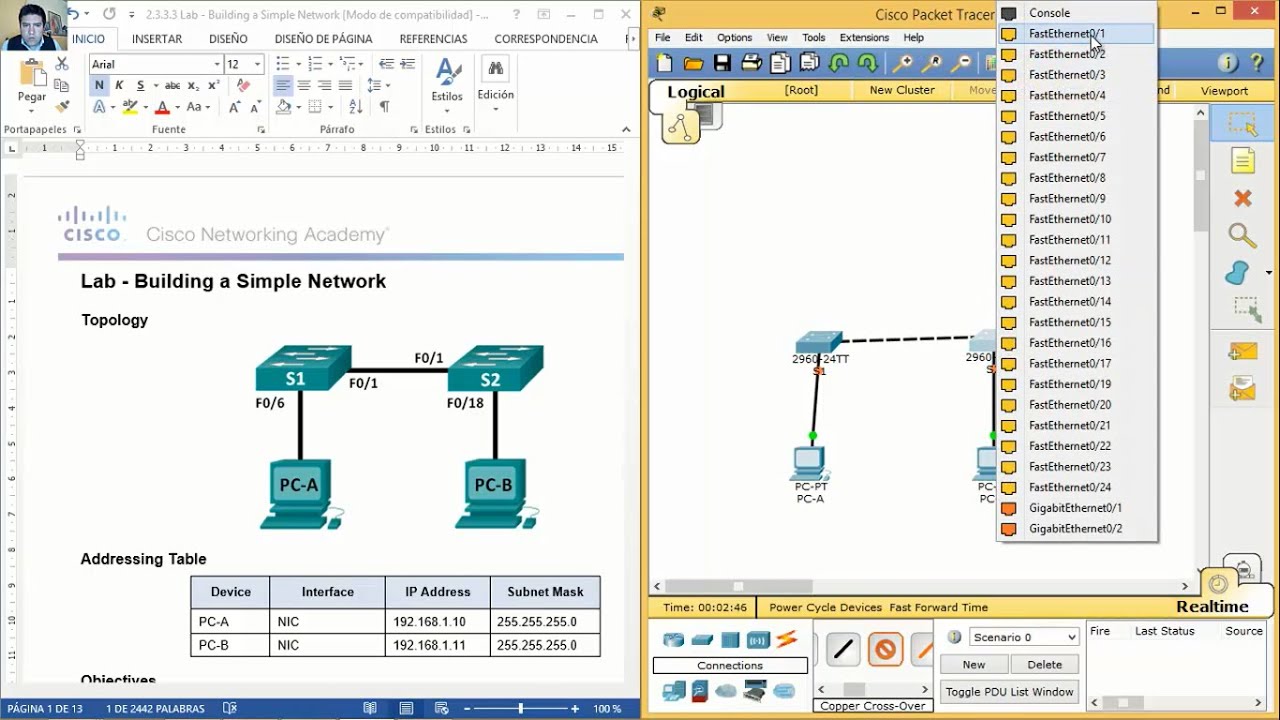The width and height of the screenshot is (1280, 720).
Task: Select FastEthernet0/12 port entry
Action: 1076,260
